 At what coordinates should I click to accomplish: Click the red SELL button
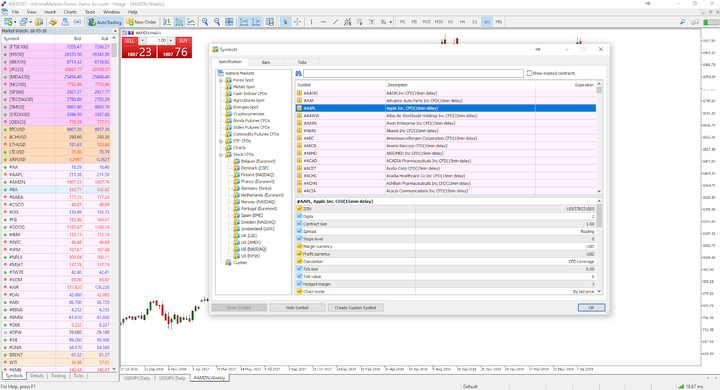130,41
